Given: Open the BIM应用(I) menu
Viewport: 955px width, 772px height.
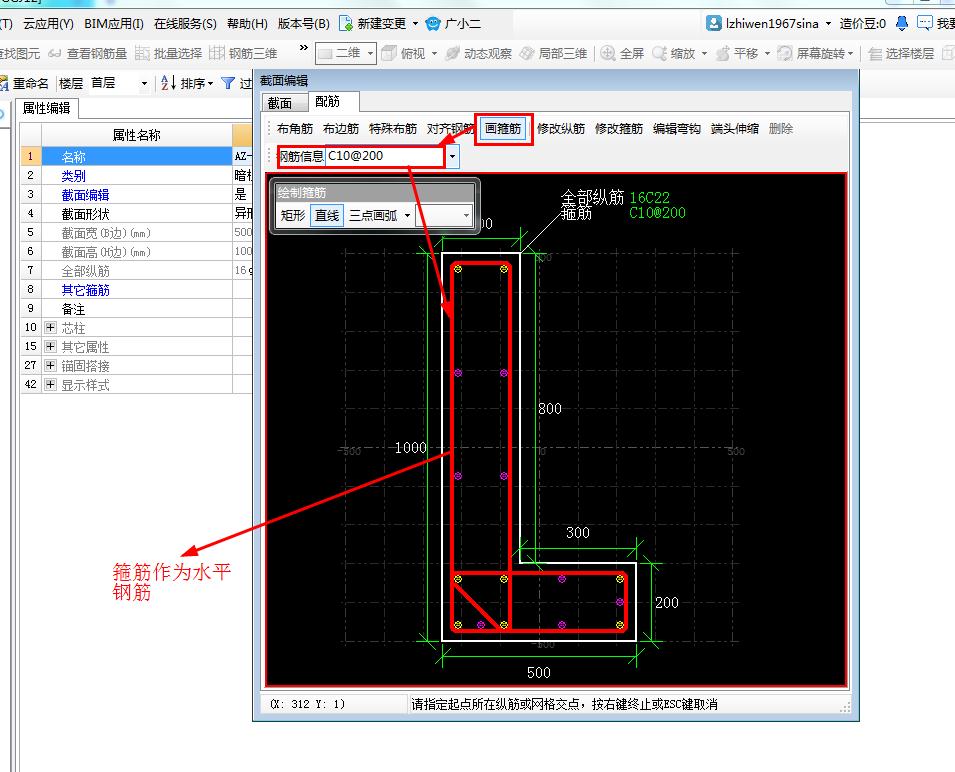Looking at the screenshot, I should tap(114, 24).
